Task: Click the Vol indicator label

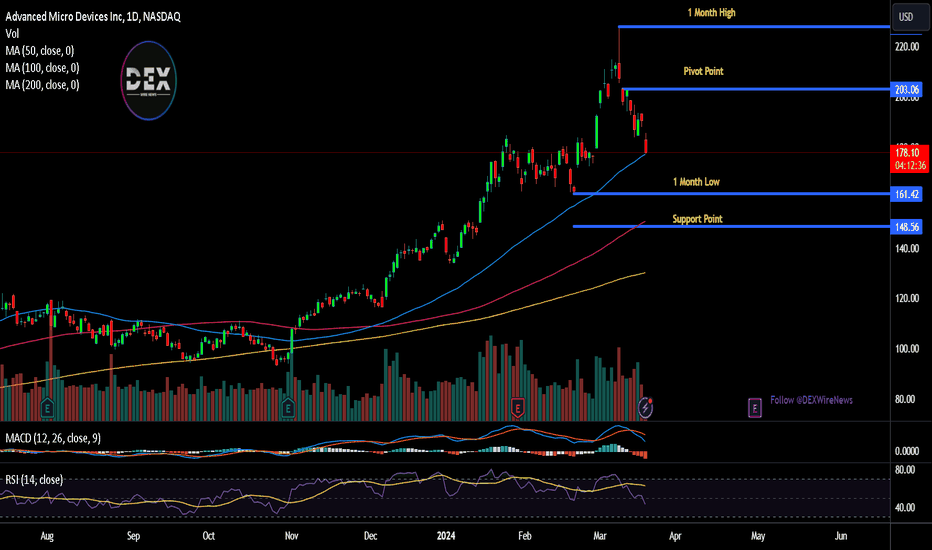Action: click(x=12, y=34)
